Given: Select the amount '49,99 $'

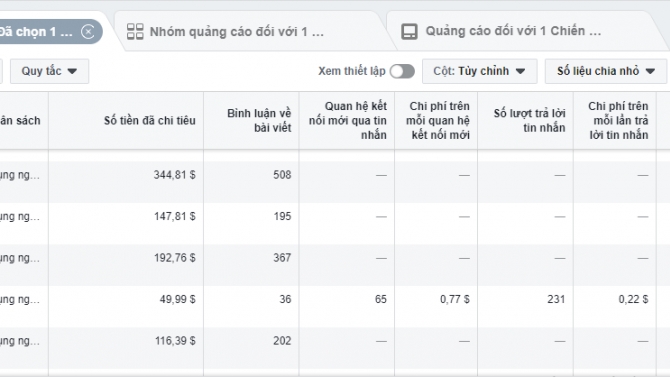Looking at the screenshot, I should tap(177, 299).
